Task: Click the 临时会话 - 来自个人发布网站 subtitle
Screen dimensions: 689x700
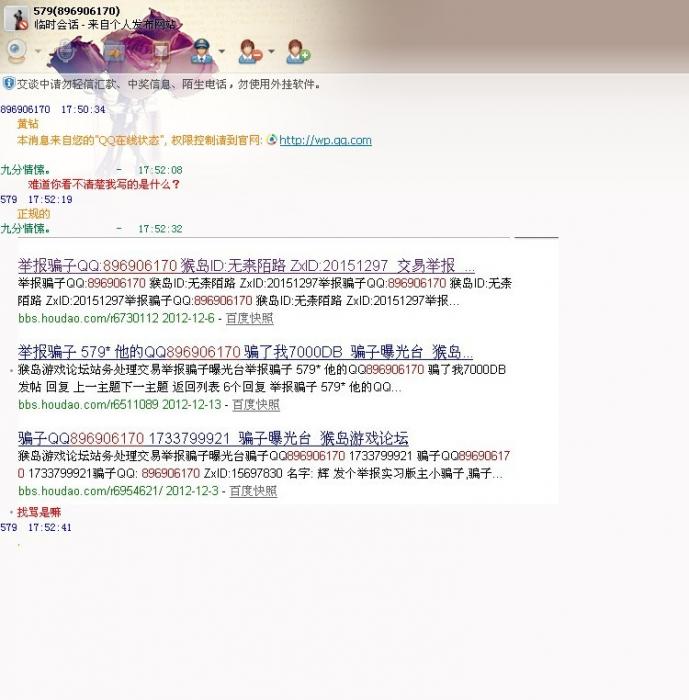Action: coord(104,24)
